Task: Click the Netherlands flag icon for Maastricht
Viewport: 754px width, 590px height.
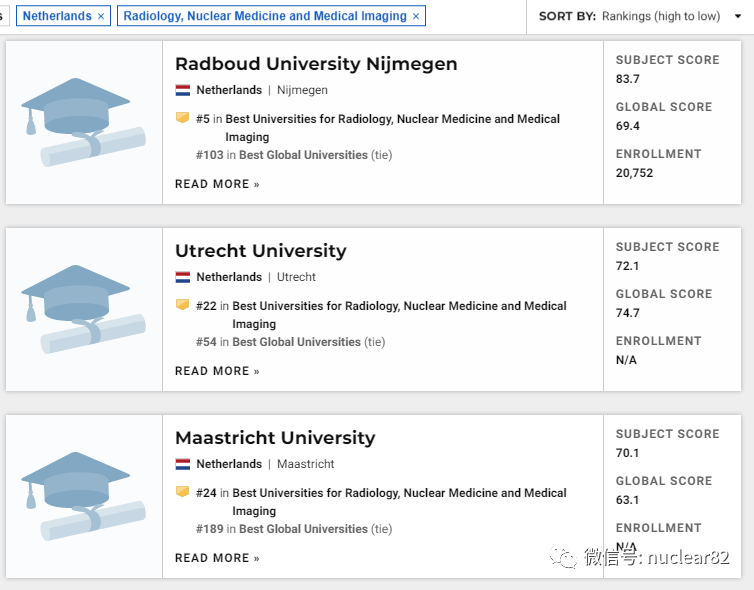Action: [x=183, y=464]
